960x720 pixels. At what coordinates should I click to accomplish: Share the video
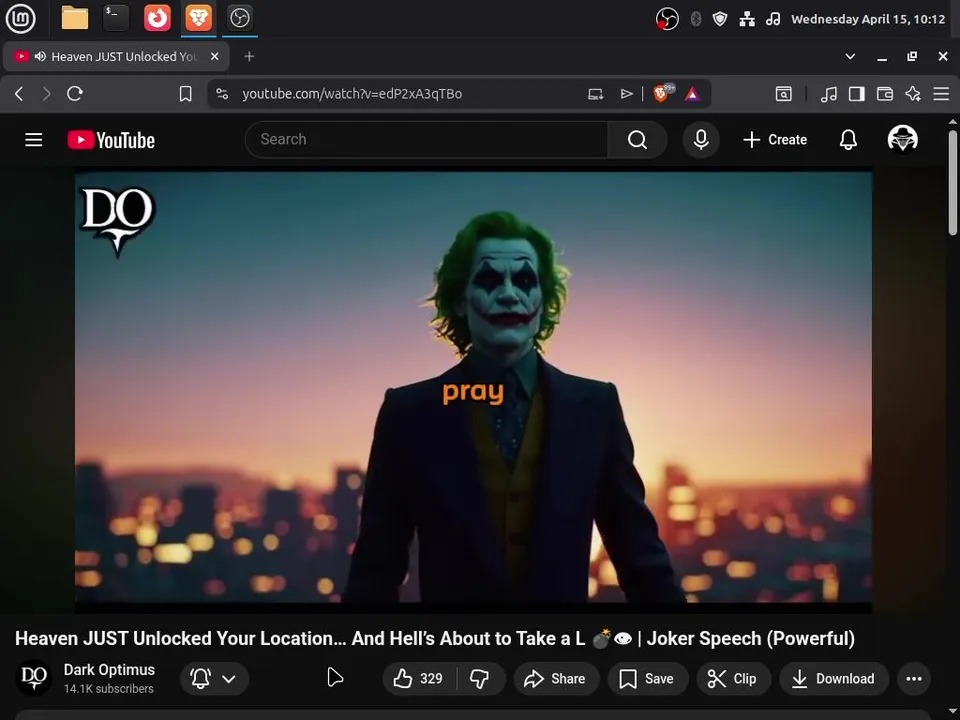tap(556, 678)
